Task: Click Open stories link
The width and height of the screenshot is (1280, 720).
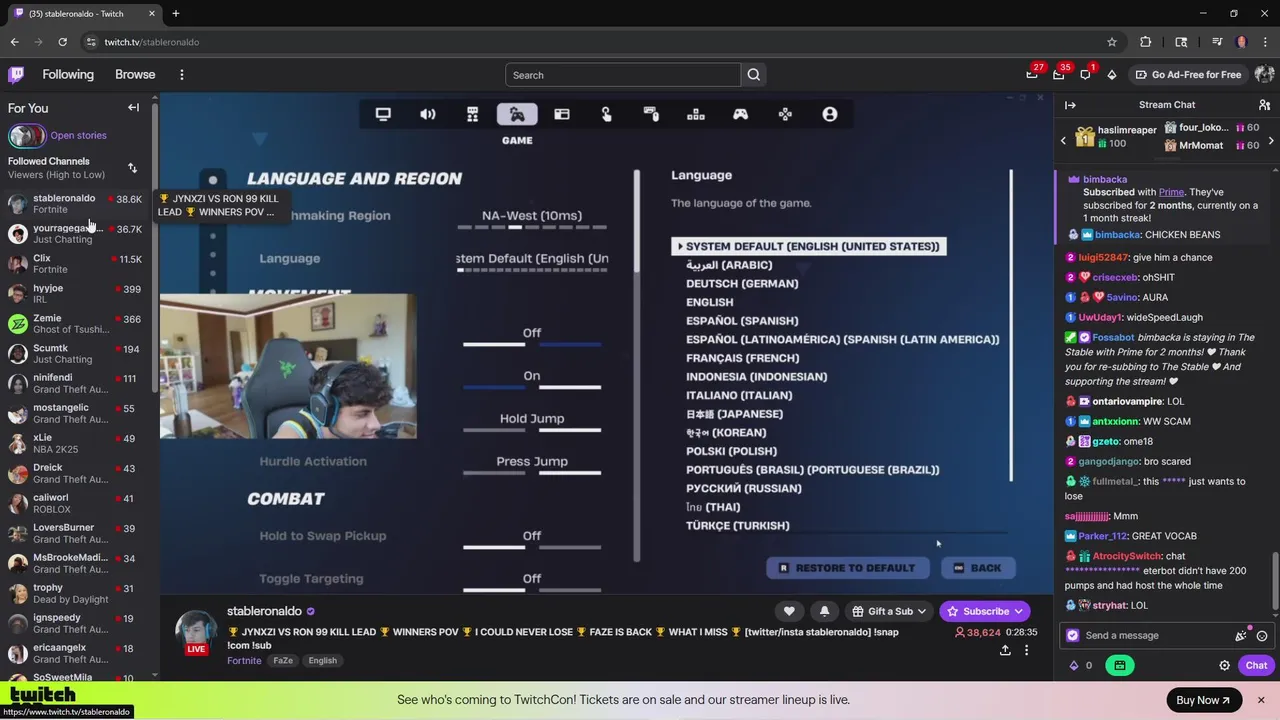Action: coord(78,135)
